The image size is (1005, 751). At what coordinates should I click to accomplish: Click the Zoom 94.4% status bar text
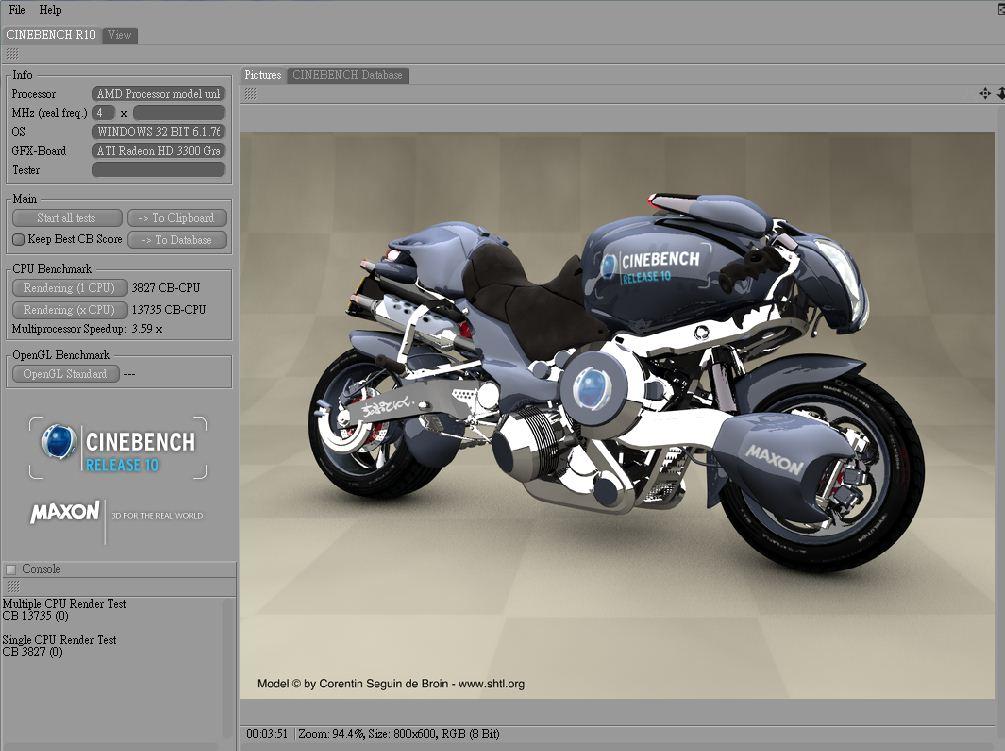click(331, 734)
